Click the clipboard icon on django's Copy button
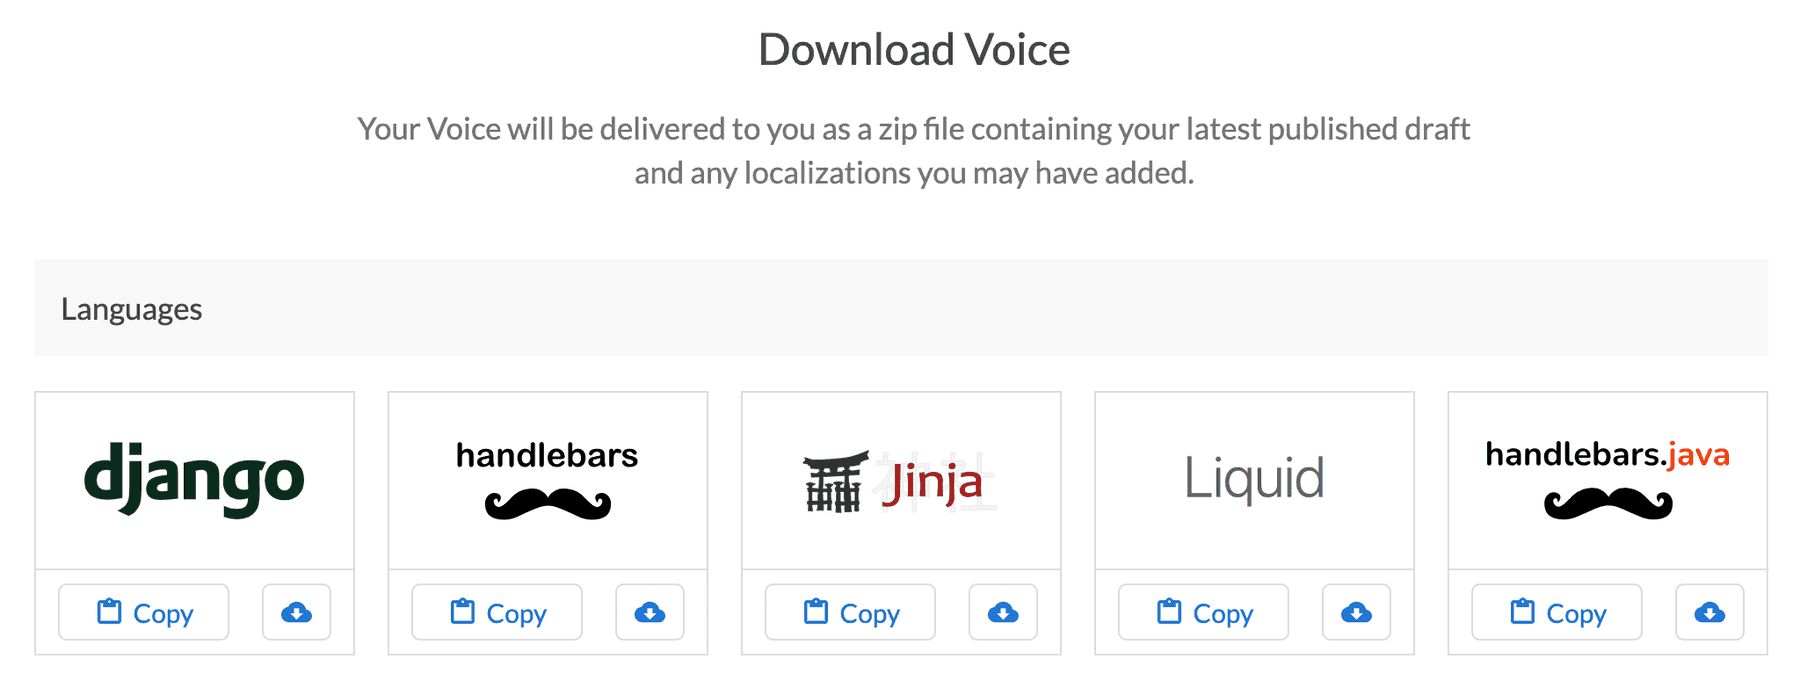This screenshot has height=687, width=1800. (110, 611)
